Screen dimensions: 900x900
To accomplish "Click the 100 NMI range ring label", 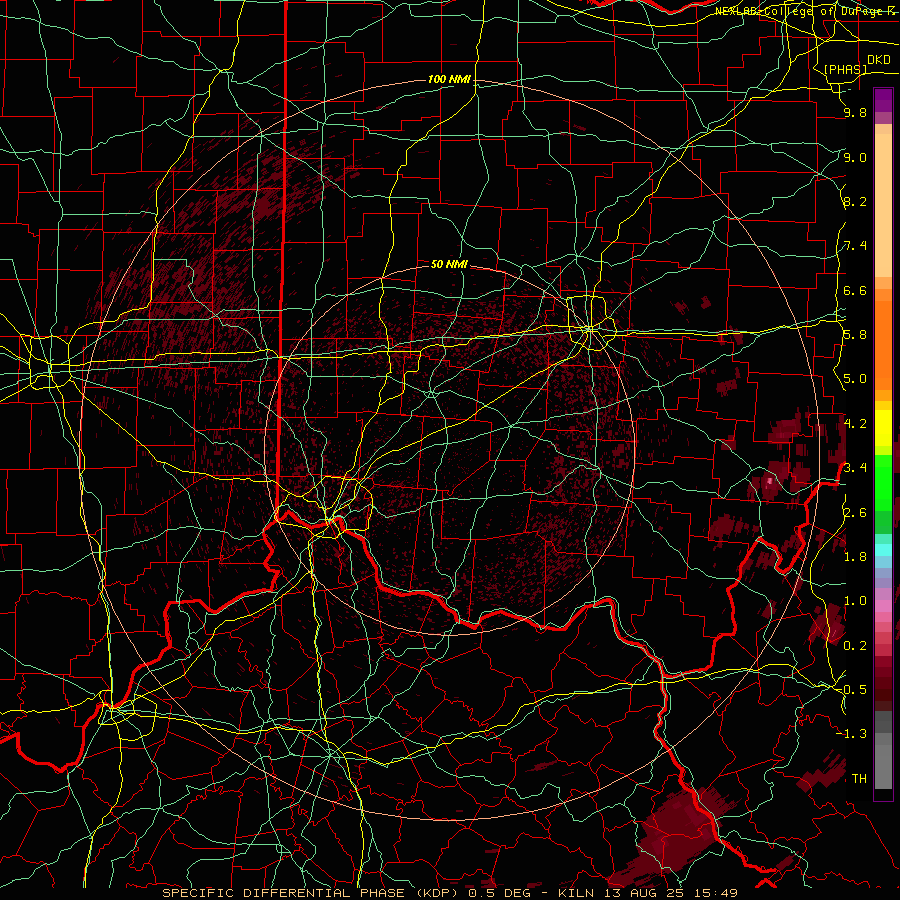I will coord(449,79).
